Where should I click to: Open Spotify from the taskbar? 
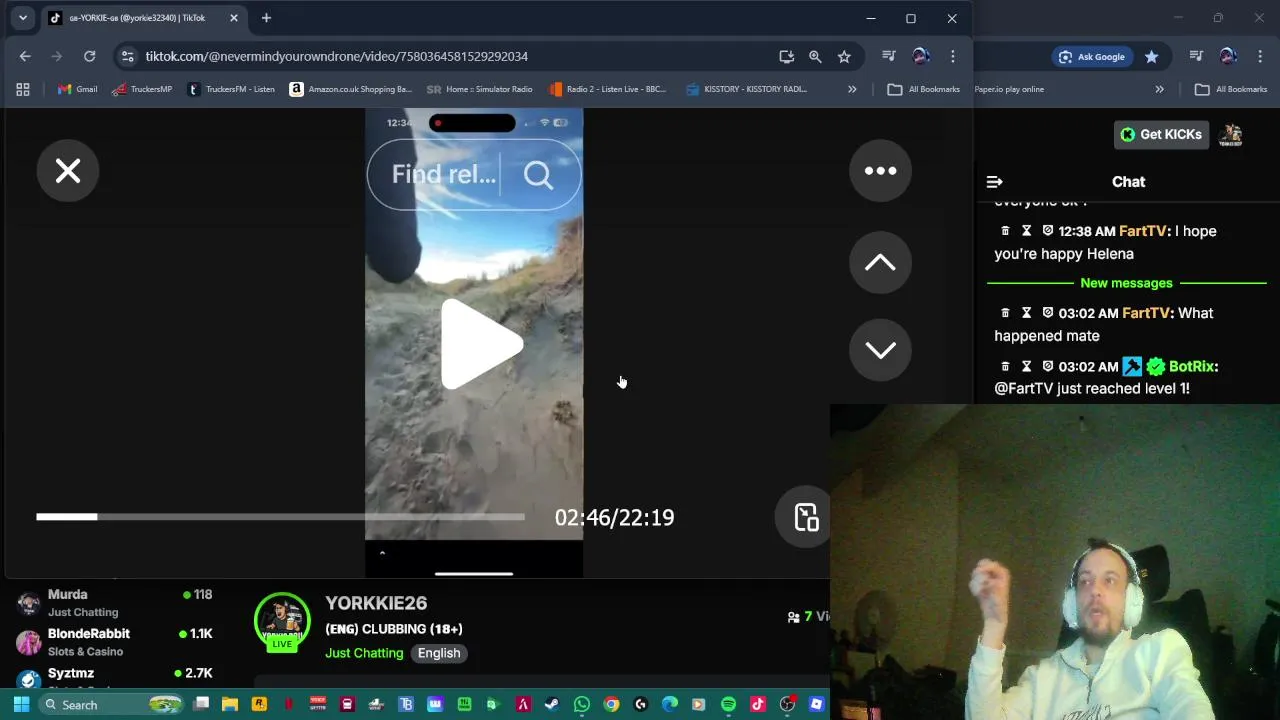[x=728, y=704]
